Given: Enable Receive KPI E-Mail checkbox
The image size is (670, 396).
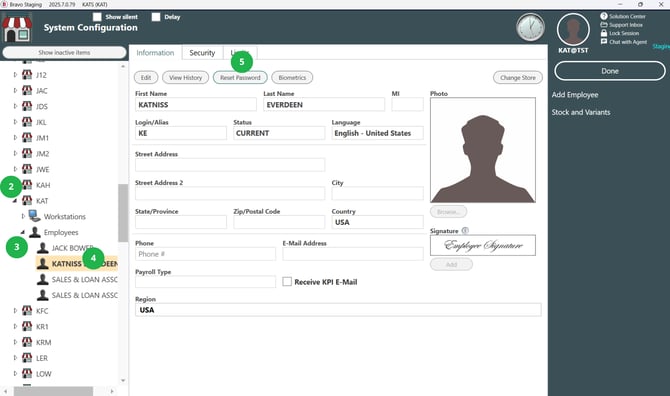Looking at the screenshot, I should click(x=287, y=282).
